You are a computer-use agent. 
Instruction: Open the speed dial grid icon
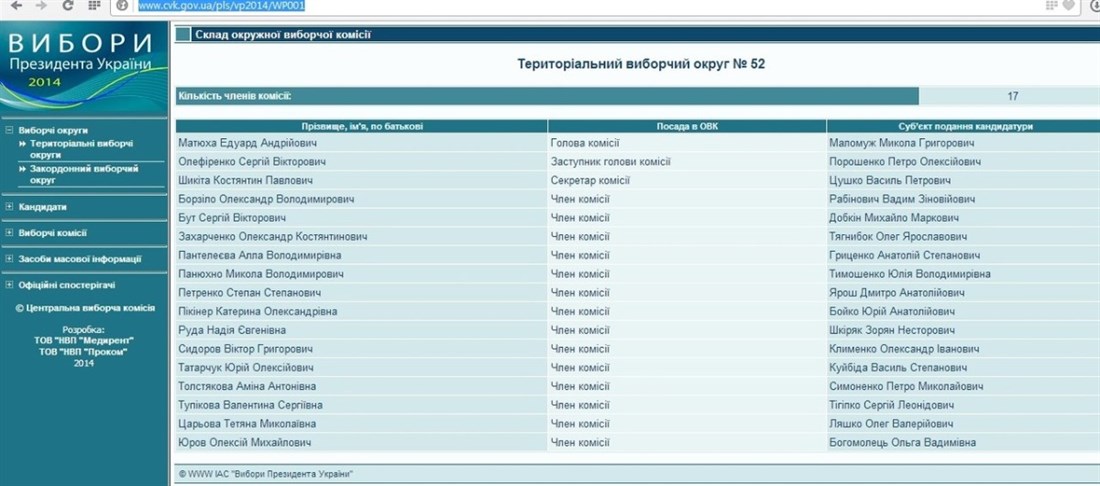pyautogui.click(x=93, y=6)
